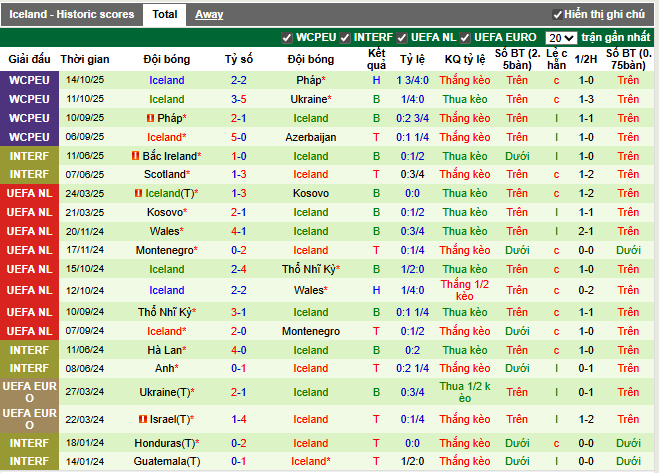This screenshot has width=659, height=473.
Task: Click the INTERF label on 11/06/25 row
Action: click(x=29, y=156)
